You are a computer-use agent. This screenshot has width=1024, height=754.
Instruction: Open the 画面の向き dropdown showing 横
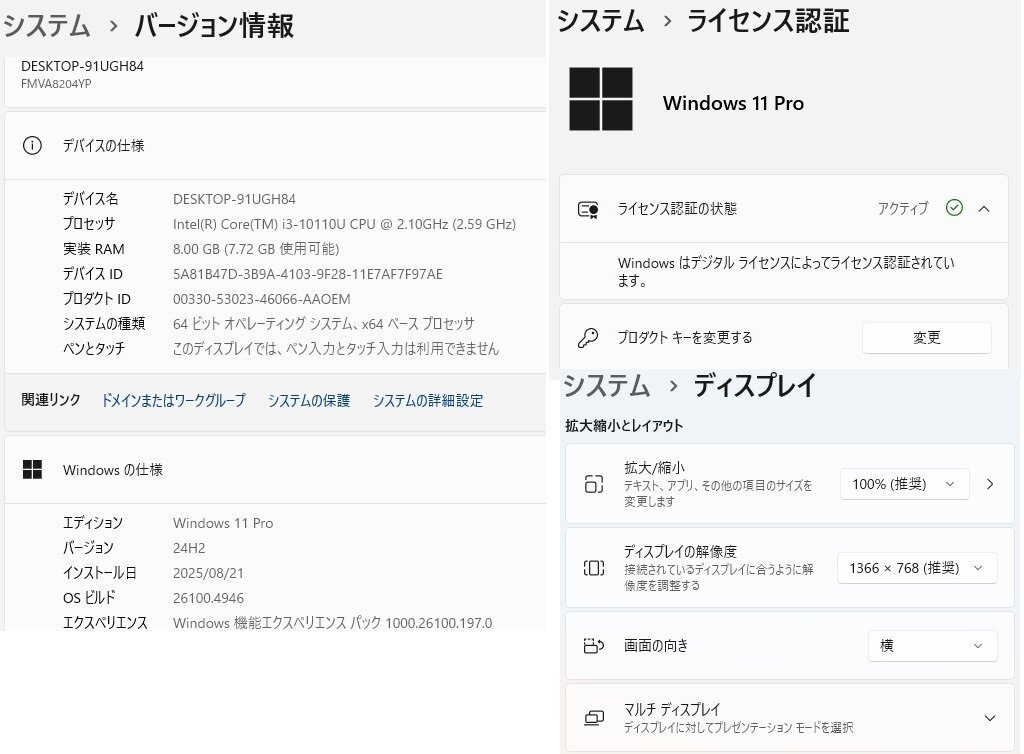coord(932,646)
